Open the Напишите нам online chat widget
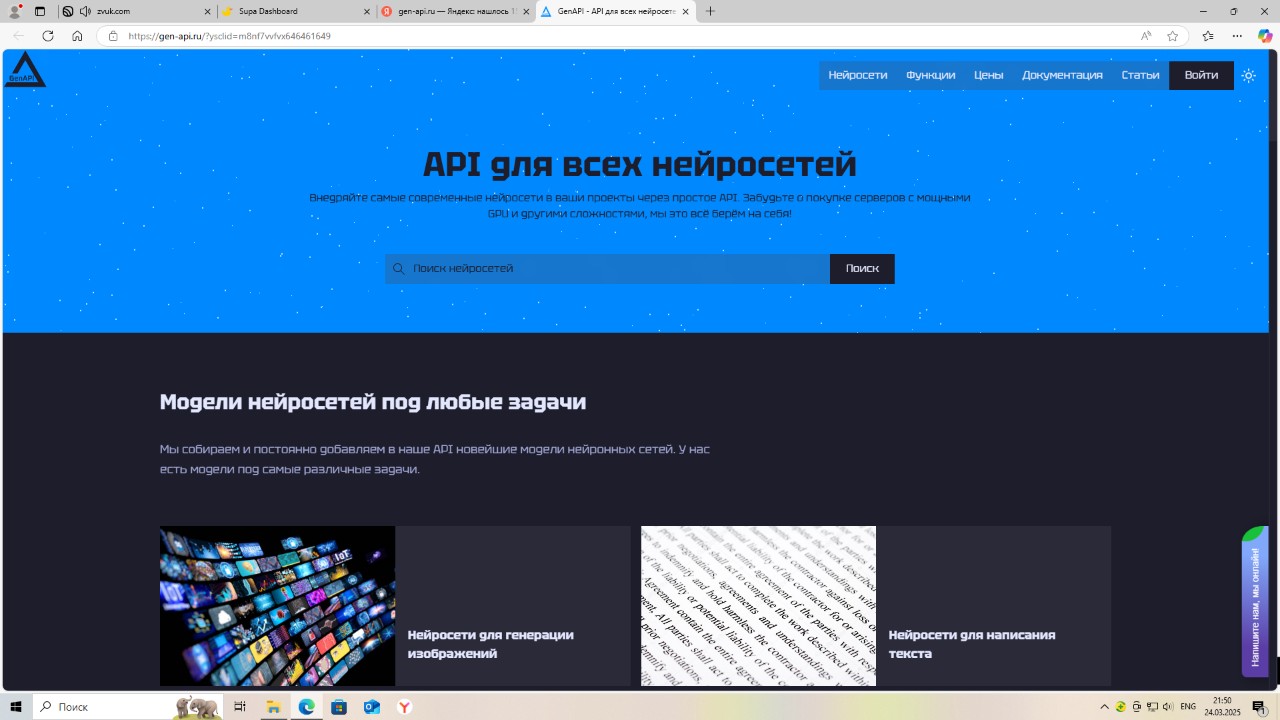This screenshot has width=1280, height=720. pos(1255,602)
